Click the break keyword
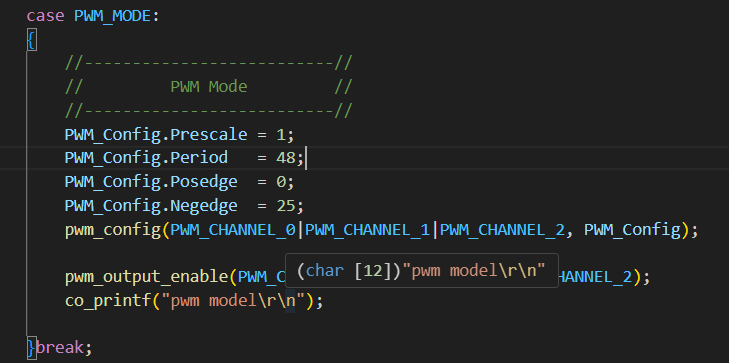This screenshot has height=363, width=729. (x=60, y=348)
